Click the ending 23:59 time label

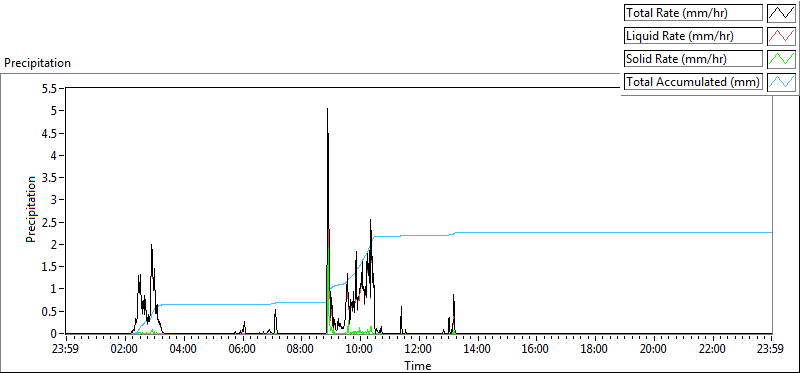point(771,350)
